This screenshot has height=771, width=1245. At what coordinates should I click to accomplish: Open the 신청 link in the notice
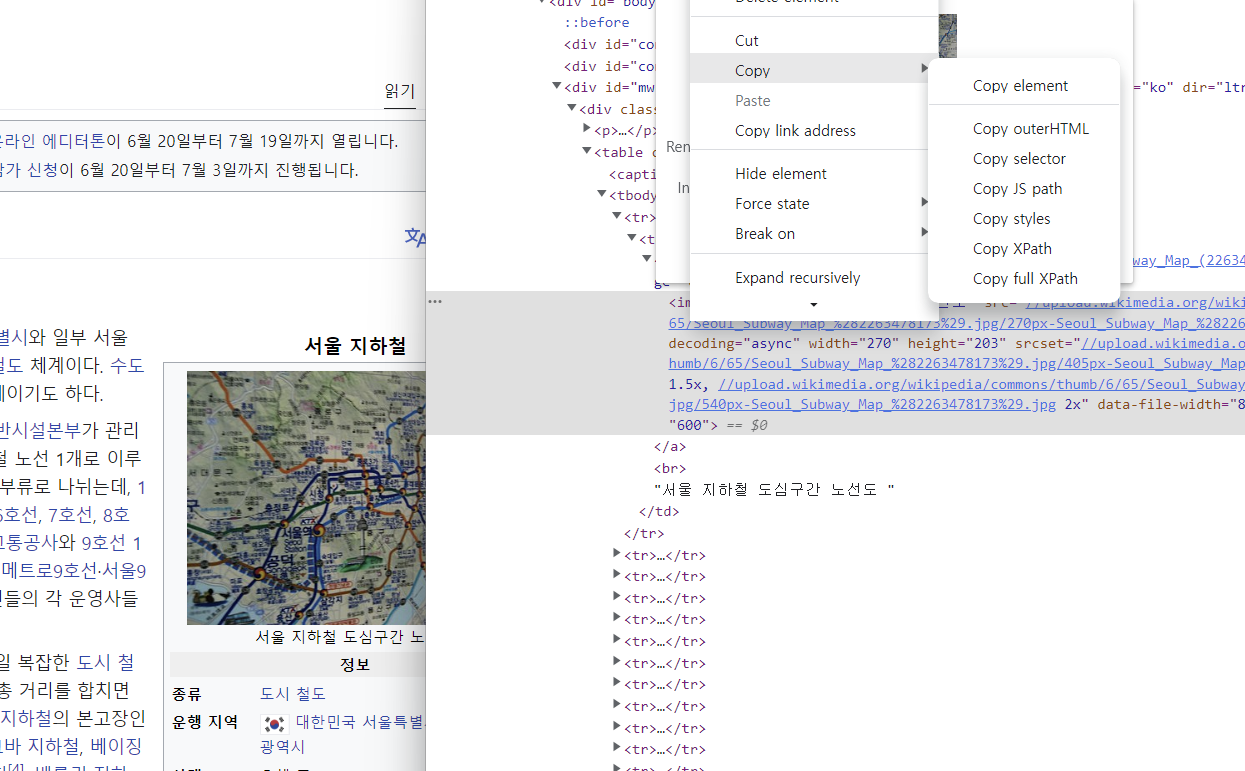pos(43,170)
